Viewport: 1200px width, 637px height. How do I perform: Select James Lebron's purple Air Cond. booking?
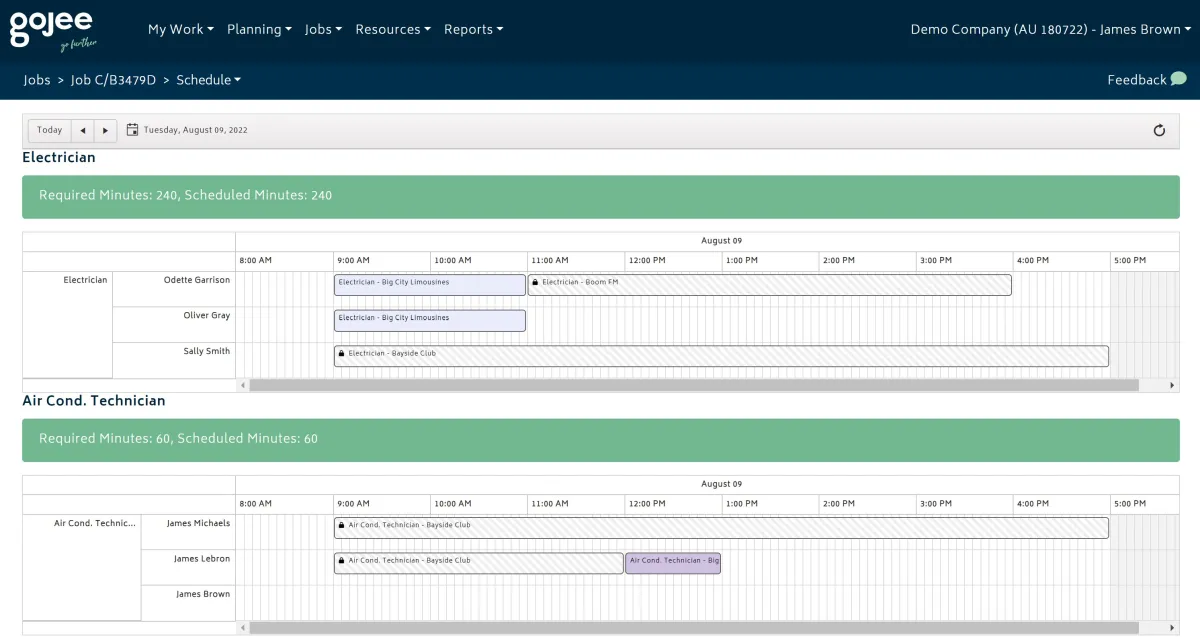pyautogui.click(x=673, y=563)
